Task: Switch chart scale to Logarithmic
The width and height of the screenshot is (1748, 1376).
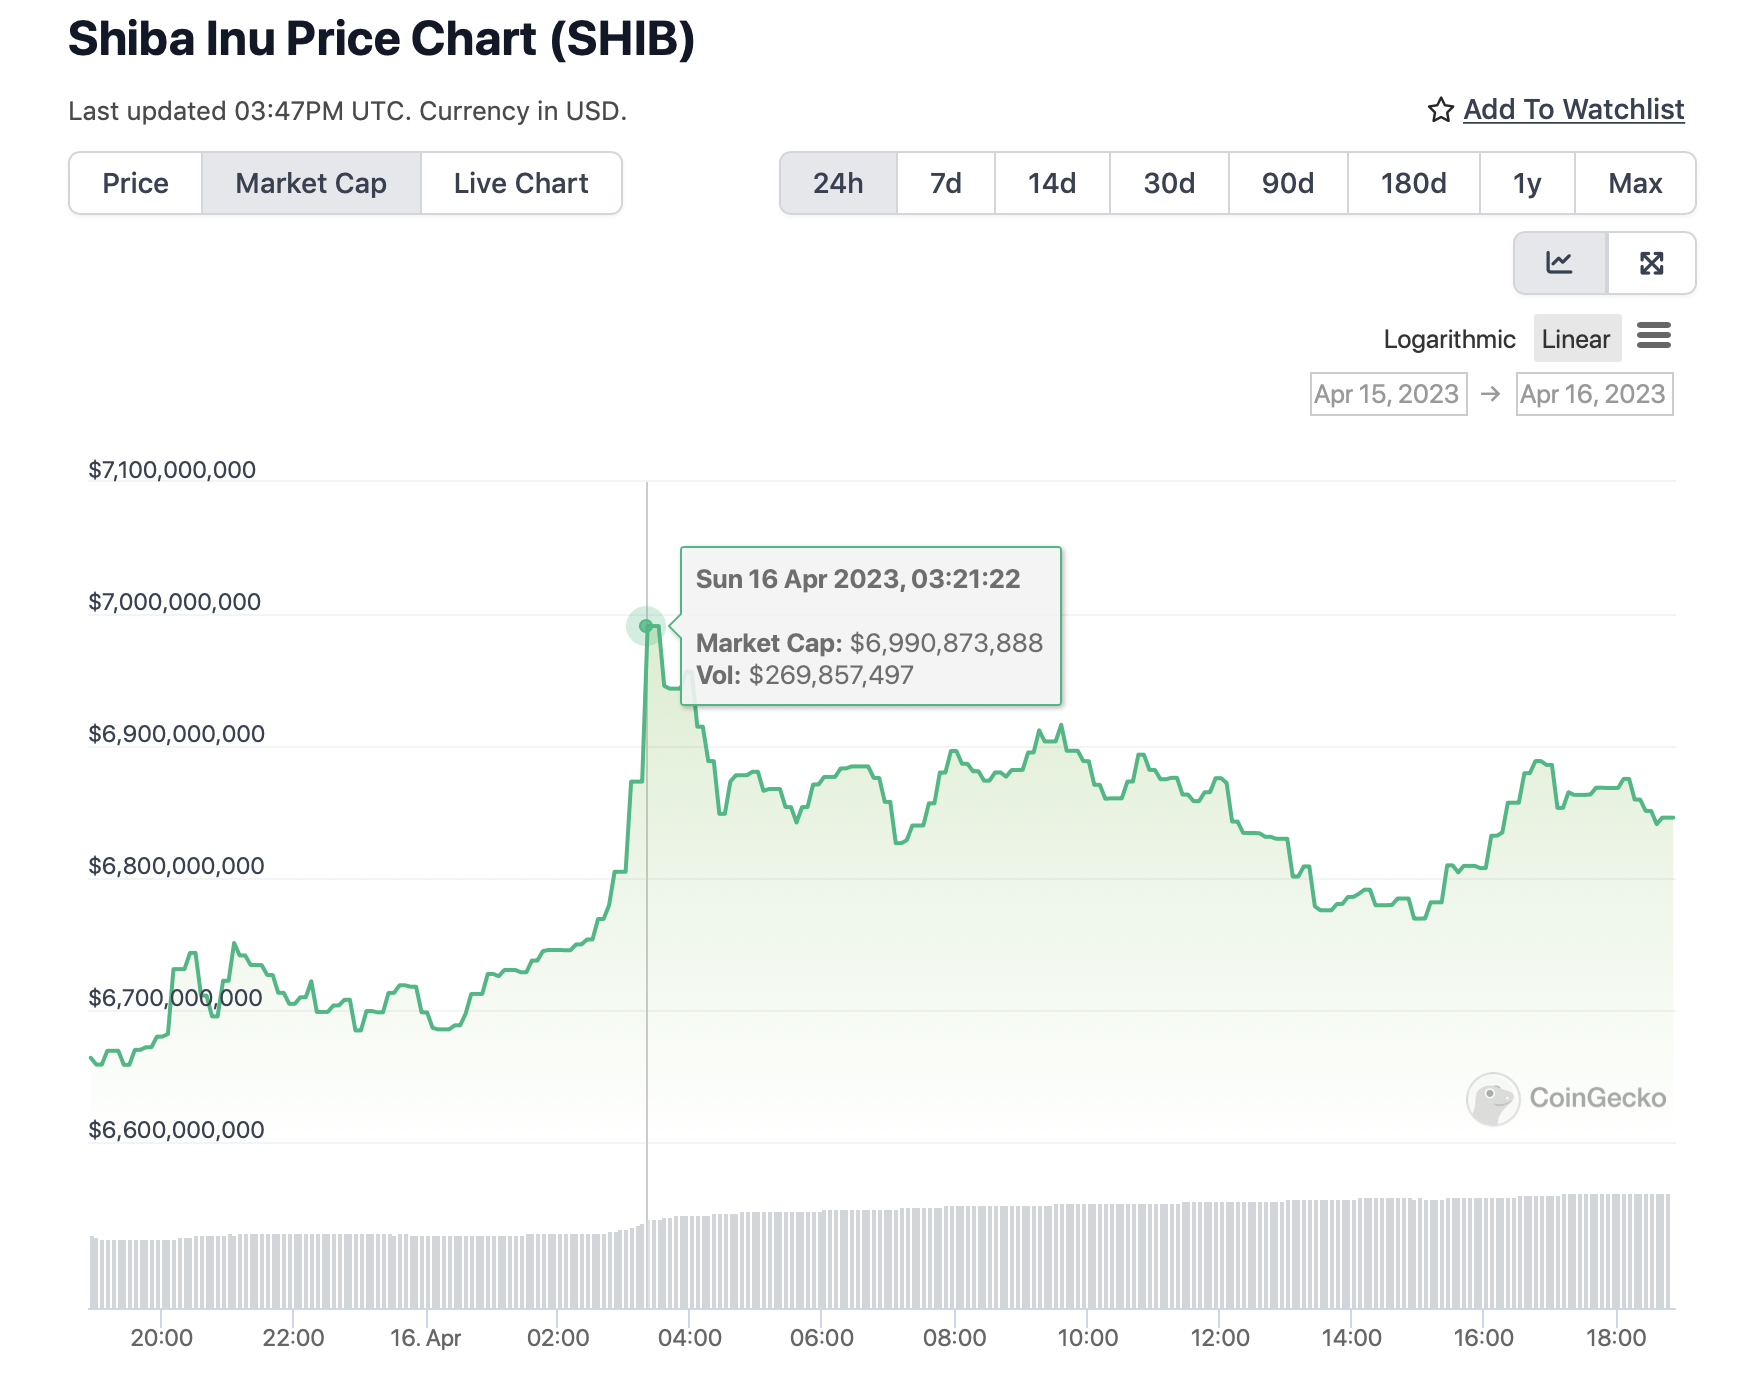Action: [1448, 339]
